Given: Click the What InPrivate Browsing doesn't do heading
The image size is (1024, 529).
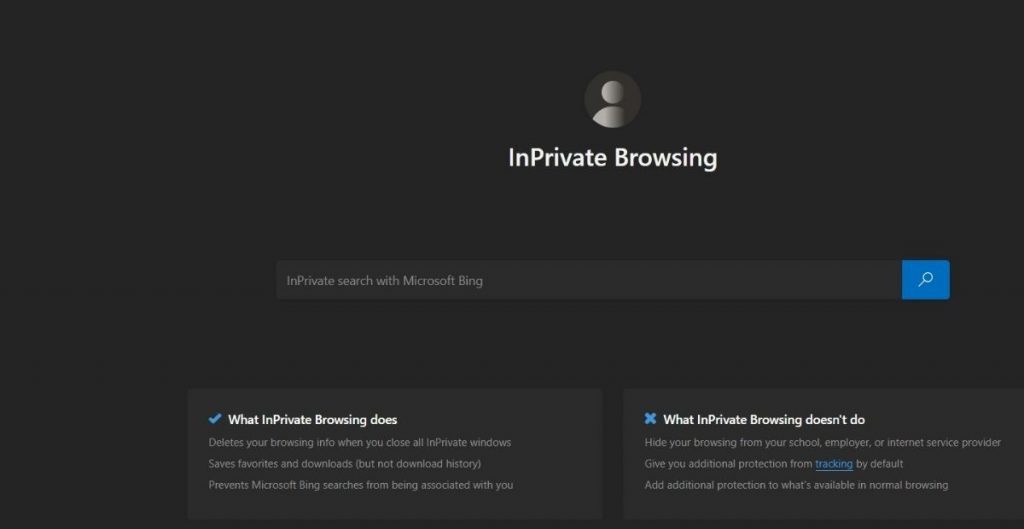Looking at the screenshot, I should pos(764,420).
